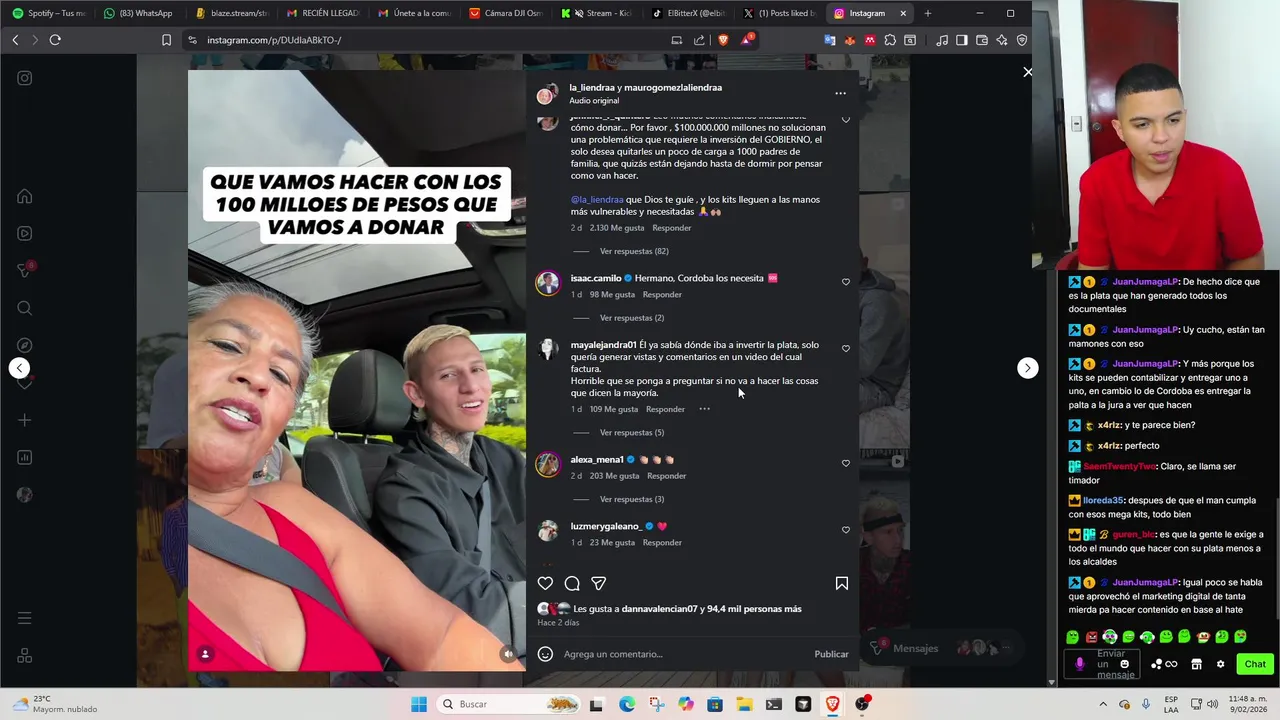The width and height of the screenshot is (1280, 720).
Task: Expand Ver respuestas (82)
Action: (634, 251)
